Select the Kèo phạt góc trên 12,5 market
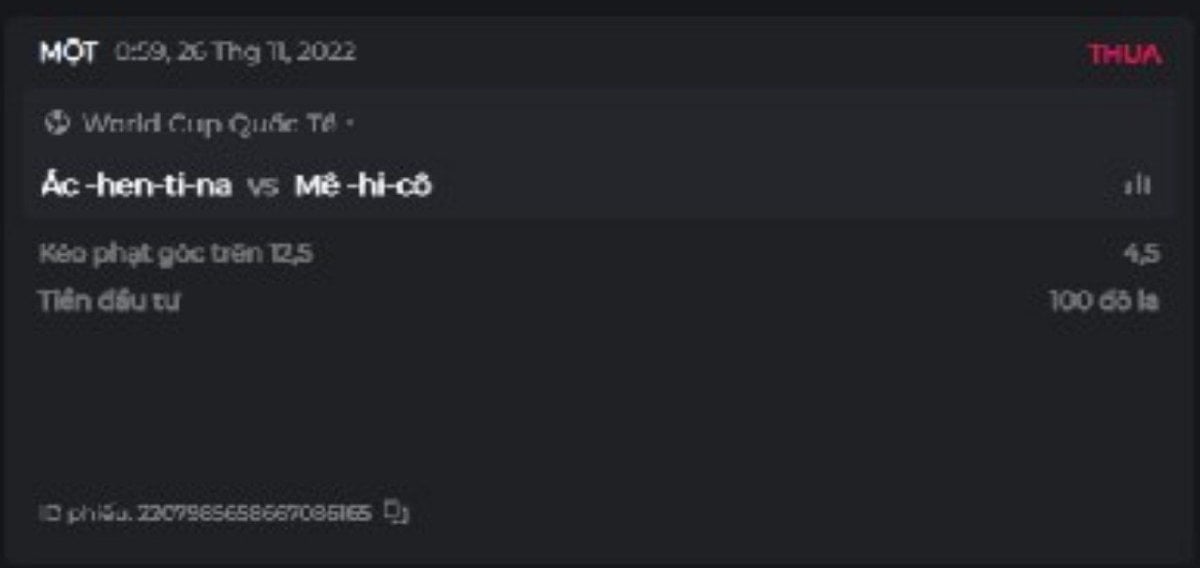 click(x=176, y=254)
